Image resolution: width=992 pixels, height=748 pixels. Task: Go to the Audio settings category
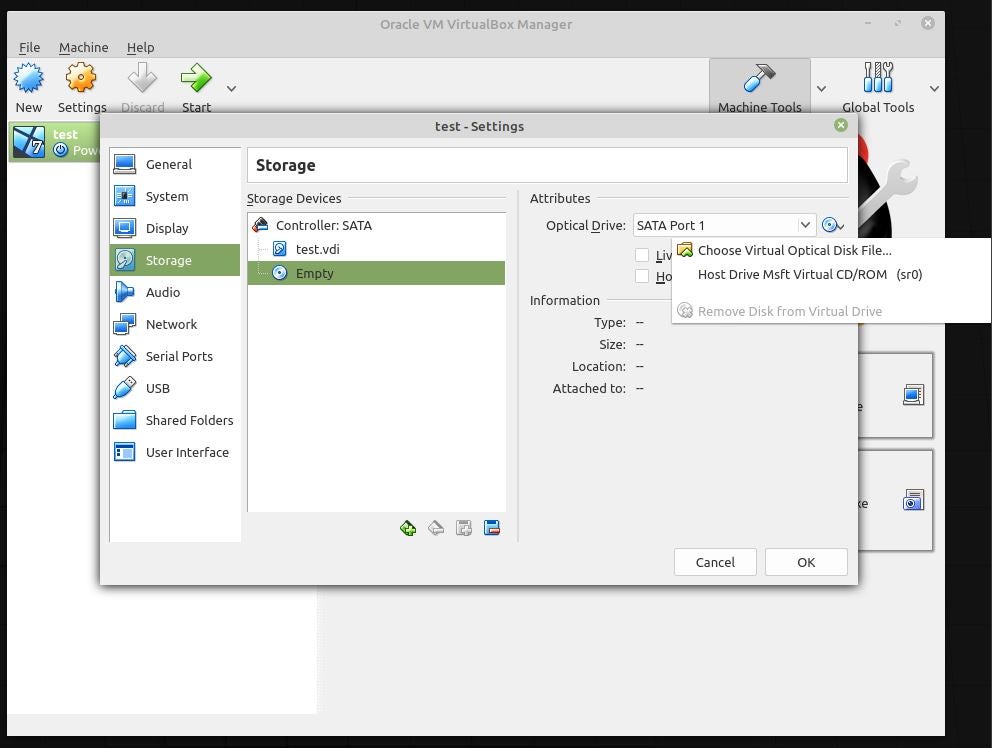tap(175, 292)
